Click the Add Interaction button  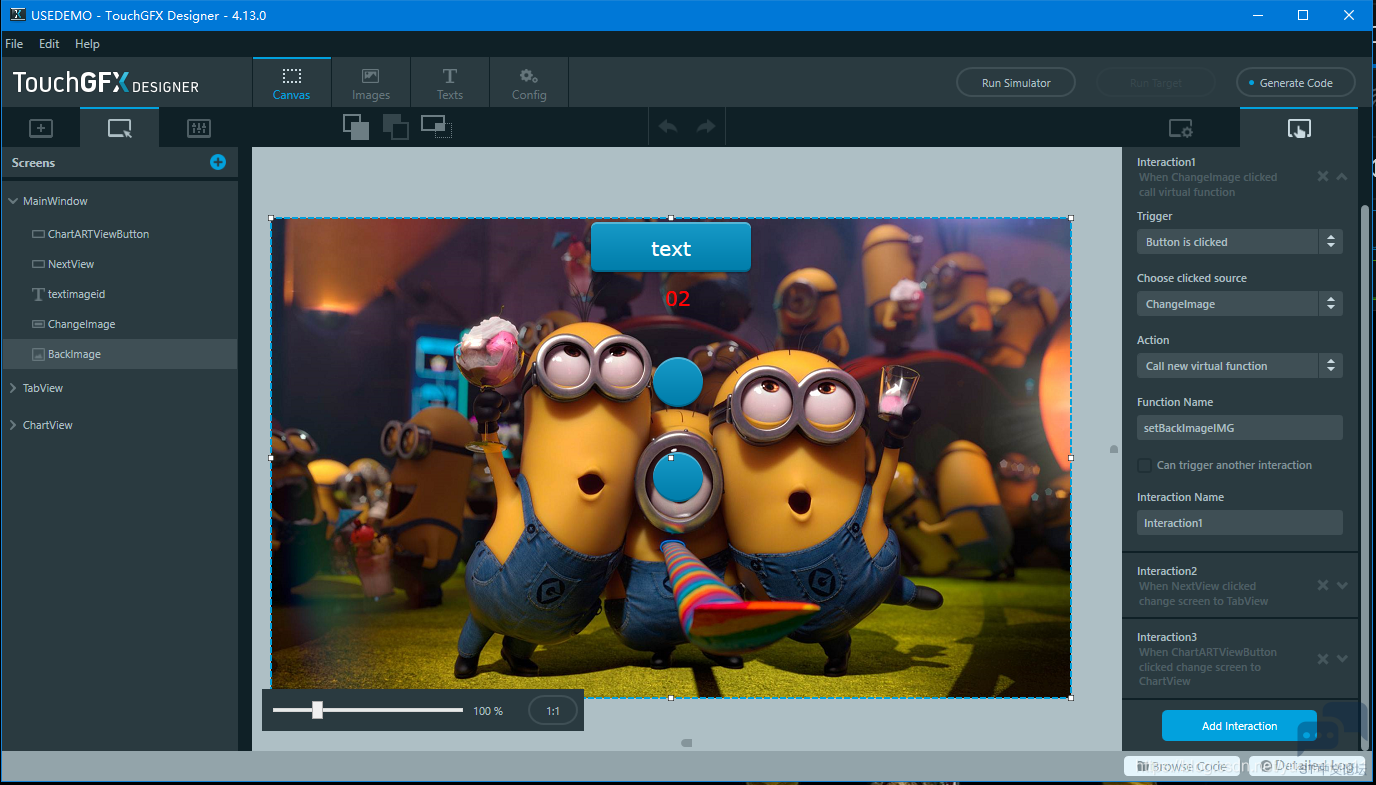(x=1239, y=726)
